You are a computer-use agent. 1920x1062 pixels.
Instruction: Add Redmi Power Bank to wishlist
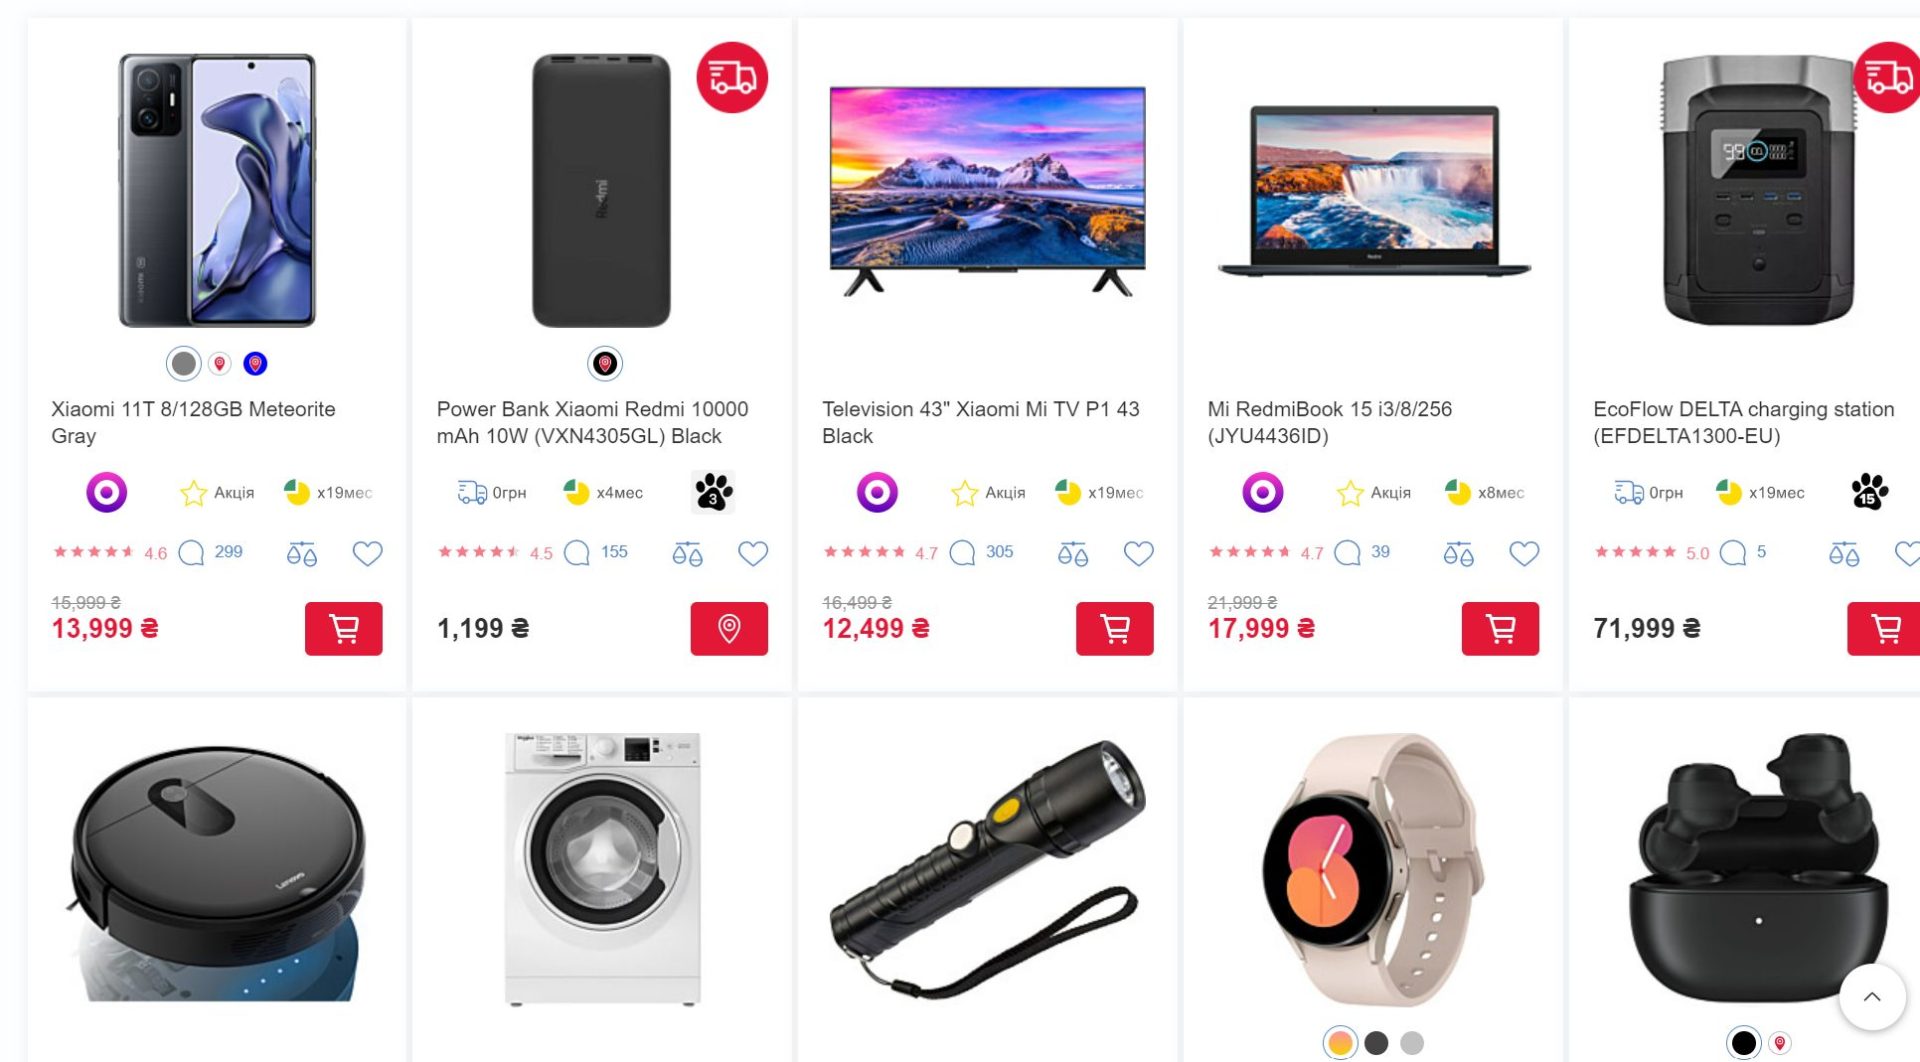[x=753, y=553]
